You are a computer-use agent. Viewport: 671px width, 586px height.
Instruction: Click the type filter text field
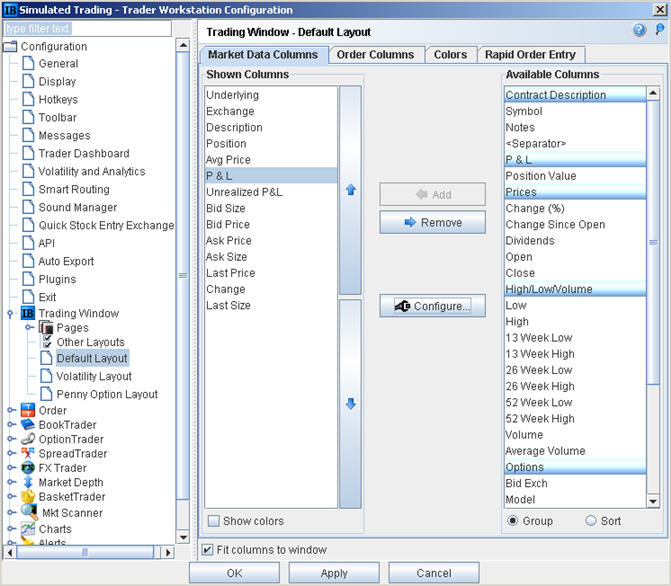click(x=87, y=29)
